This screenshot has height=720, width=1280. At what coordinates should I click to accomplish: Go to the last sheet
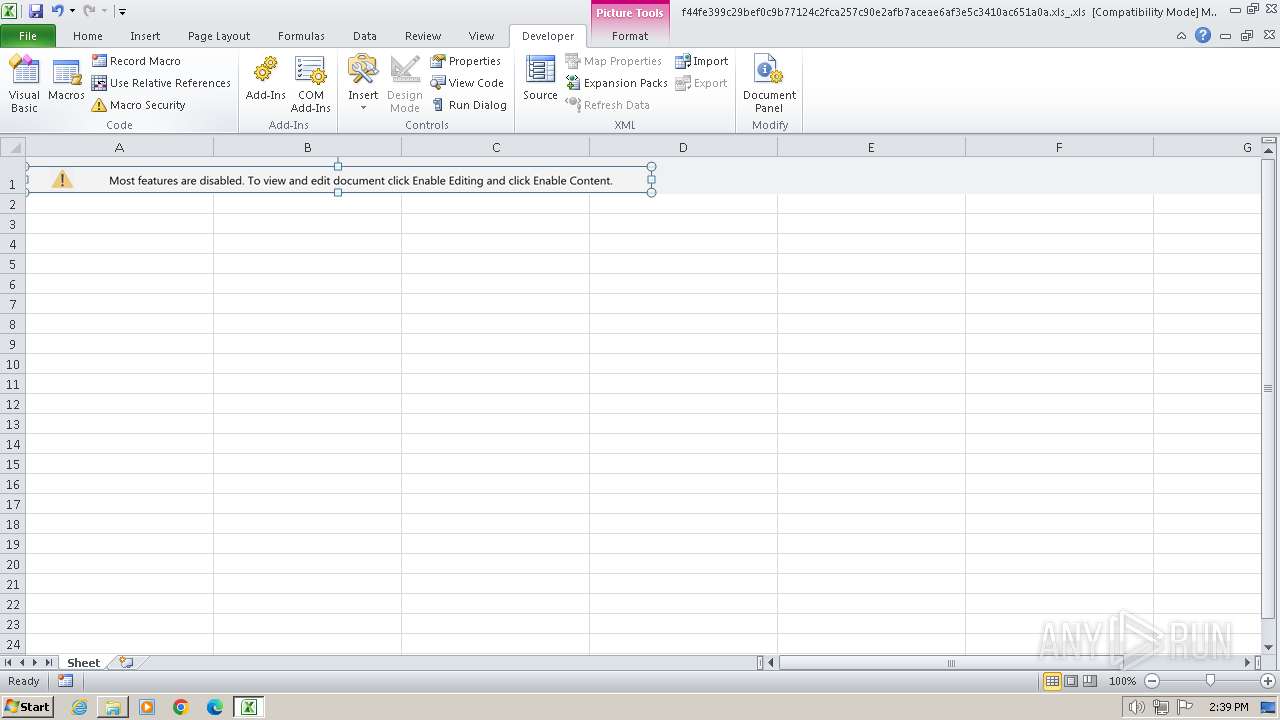pyautogui.click(x=48, y=662)
